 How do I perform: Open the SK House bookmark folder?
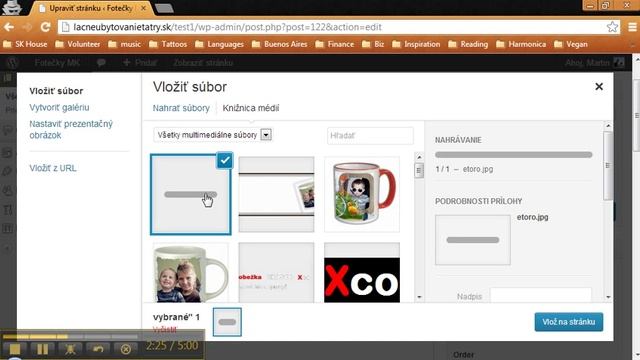25,44
